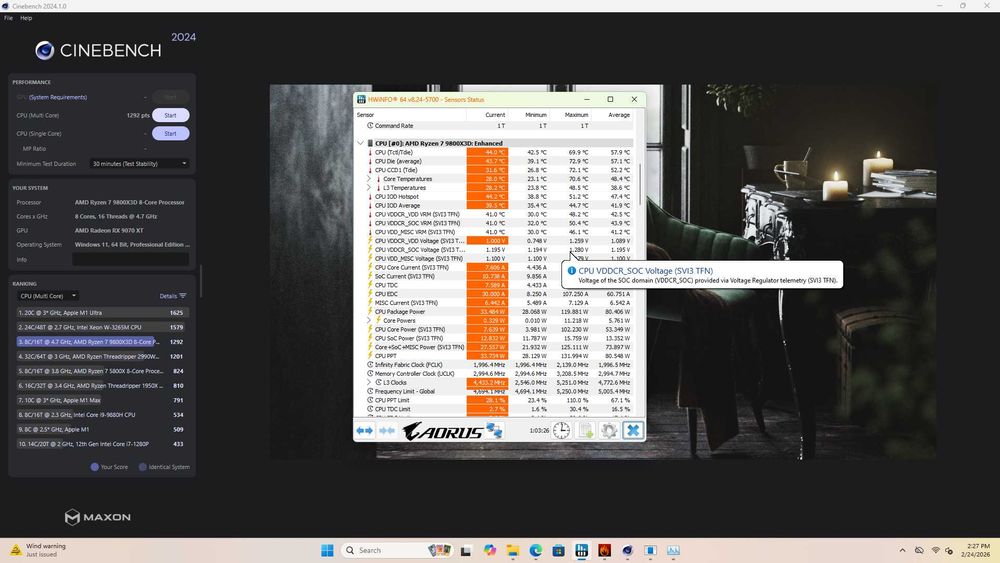Click the performance graph taskbar icon

point(673,550)
